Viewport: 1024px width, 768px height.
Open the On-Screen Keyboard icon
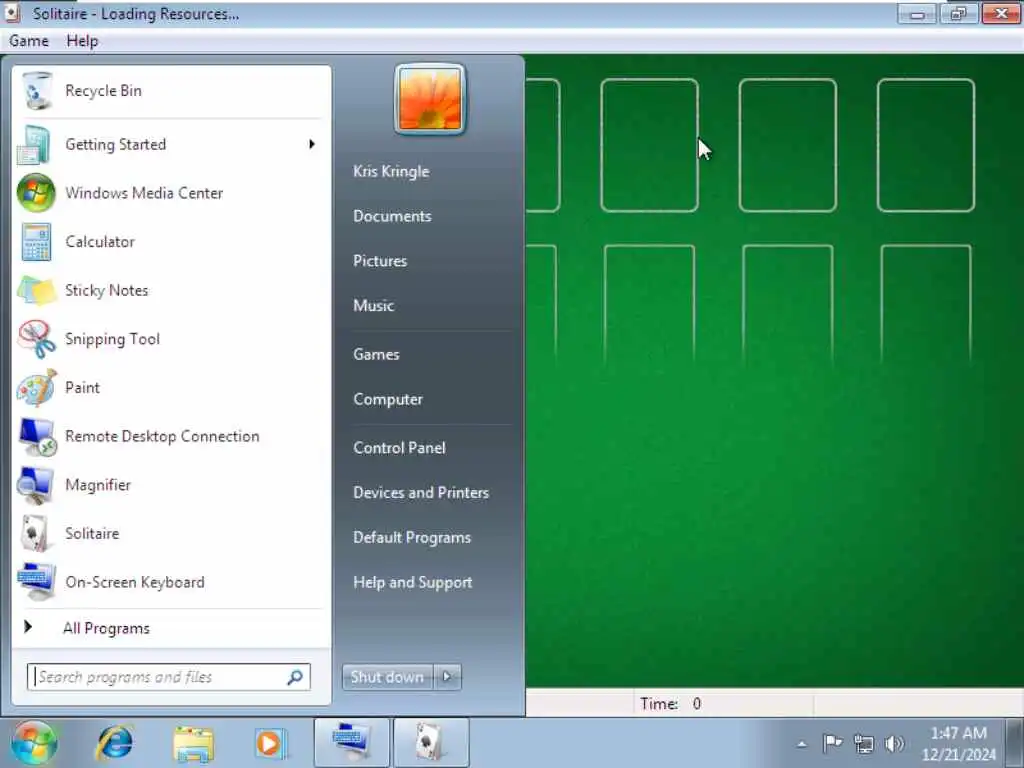coord(37,582)
